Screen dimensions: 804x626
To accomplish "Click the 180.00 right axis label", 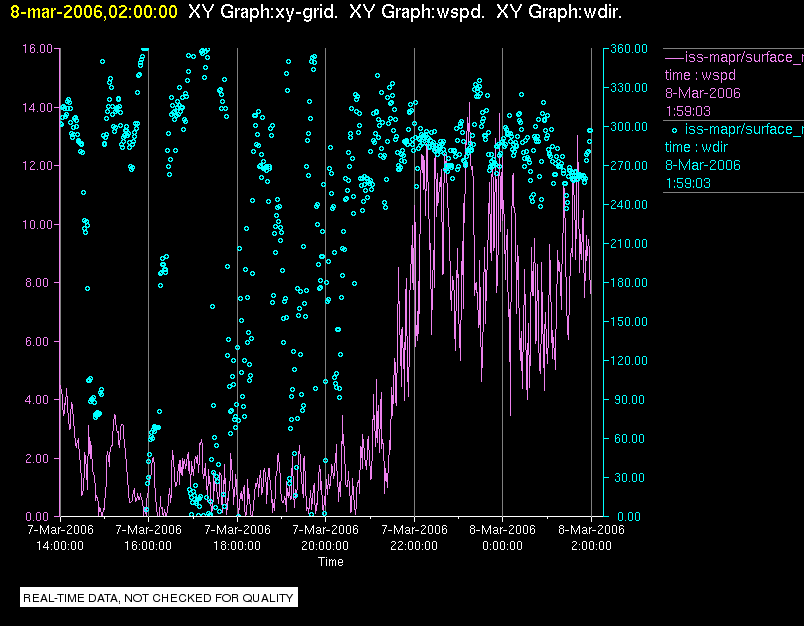I will 629,282.
